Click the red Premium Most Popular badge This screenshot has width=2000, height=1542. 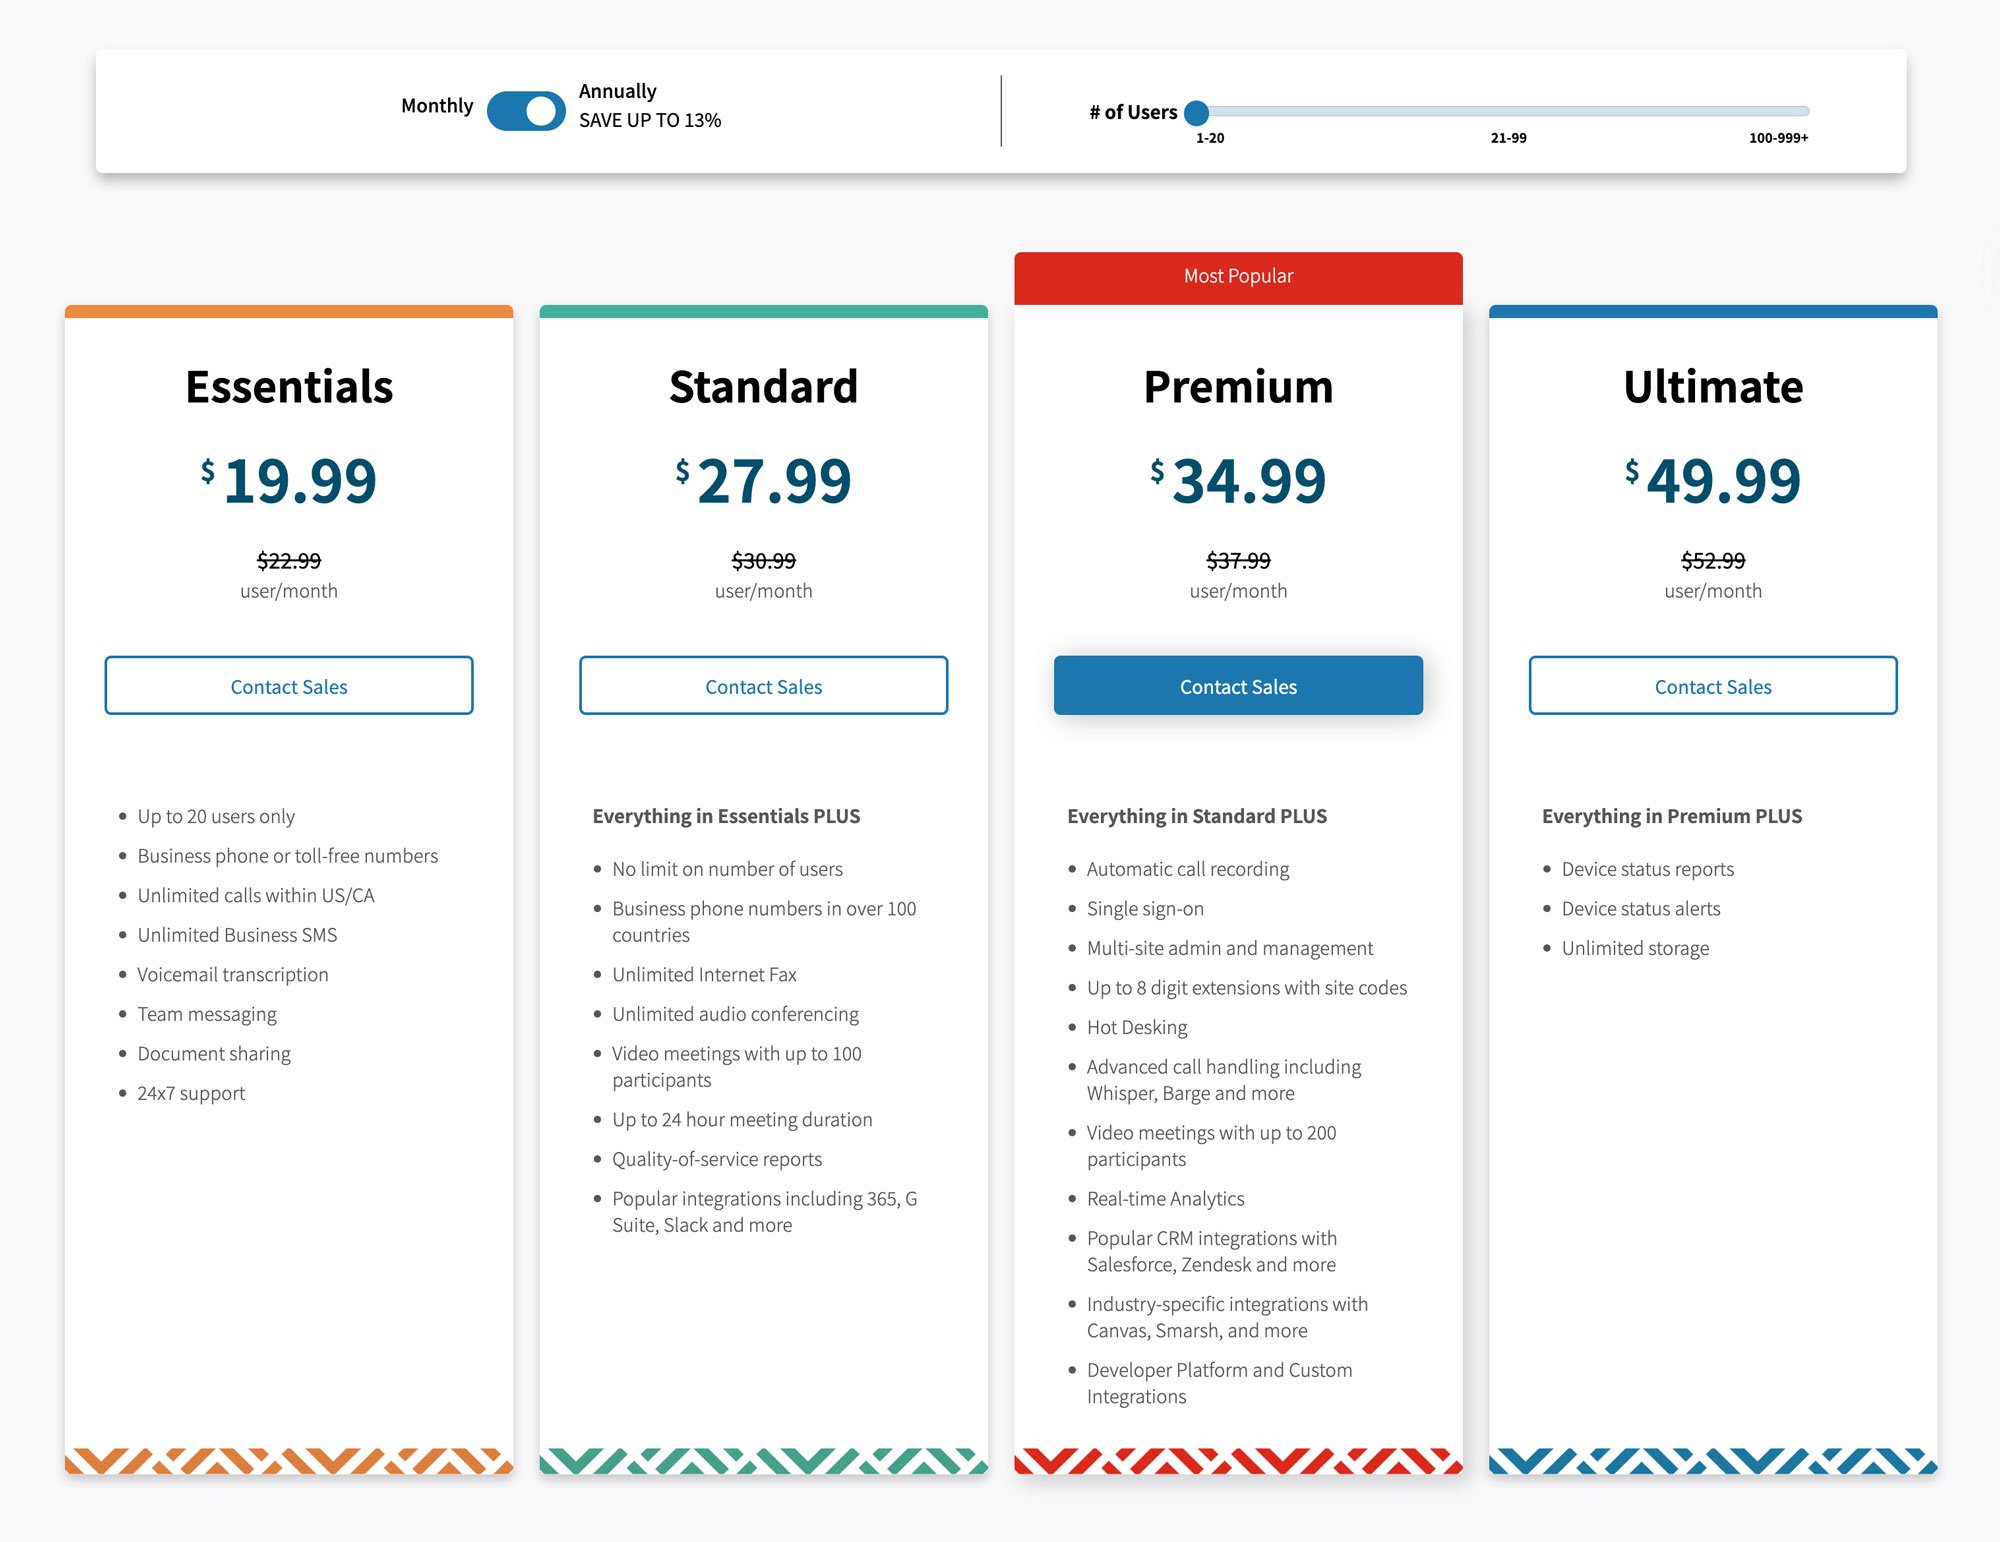(1237, 275)
